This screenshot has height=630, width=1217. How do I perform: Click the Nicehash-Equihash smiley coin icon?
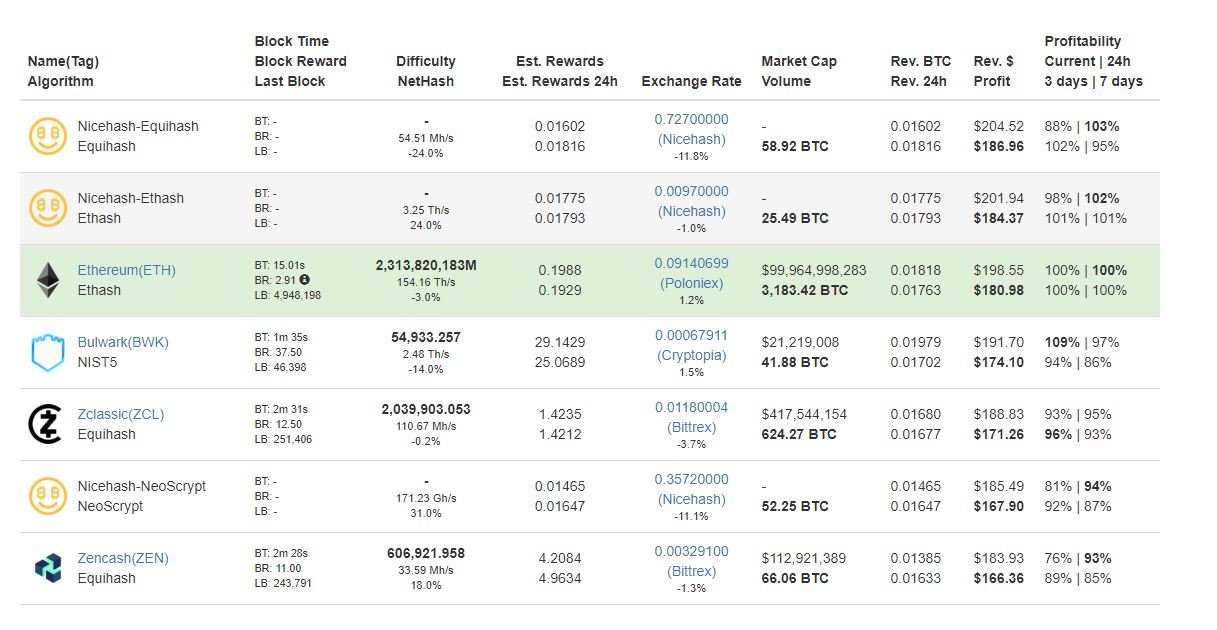click(x=47, y=136)
